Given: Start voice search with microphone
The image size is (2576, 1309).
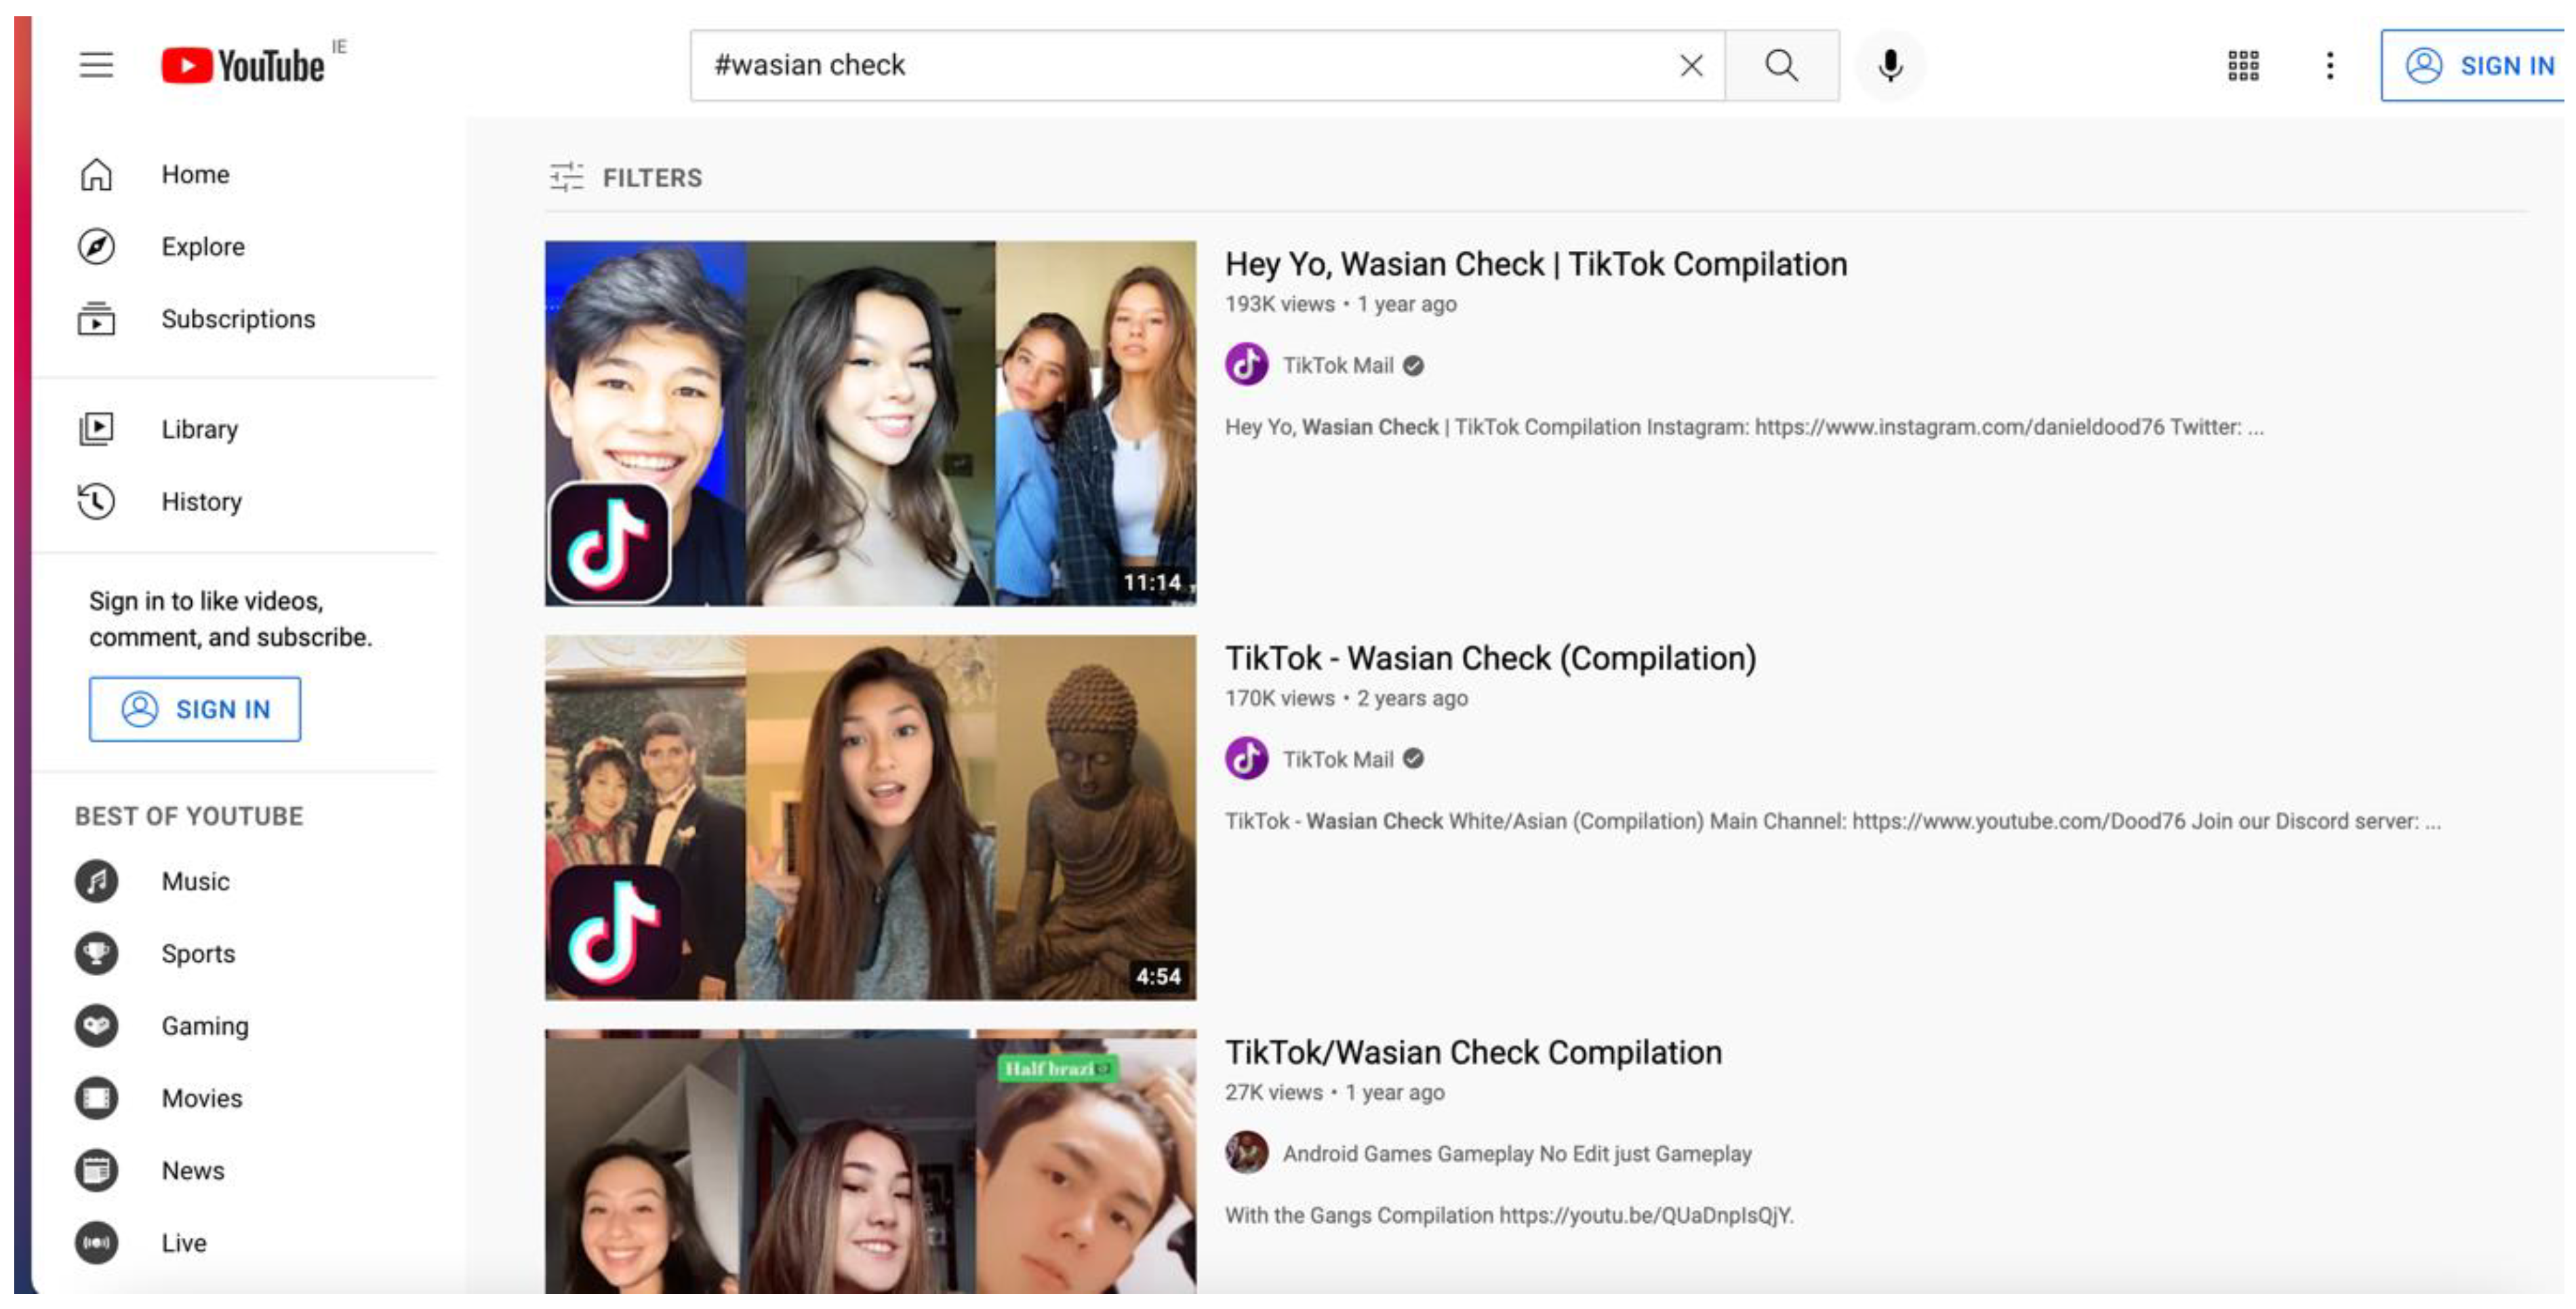Looking at the screenshot, I should (x=1889, y=66).
